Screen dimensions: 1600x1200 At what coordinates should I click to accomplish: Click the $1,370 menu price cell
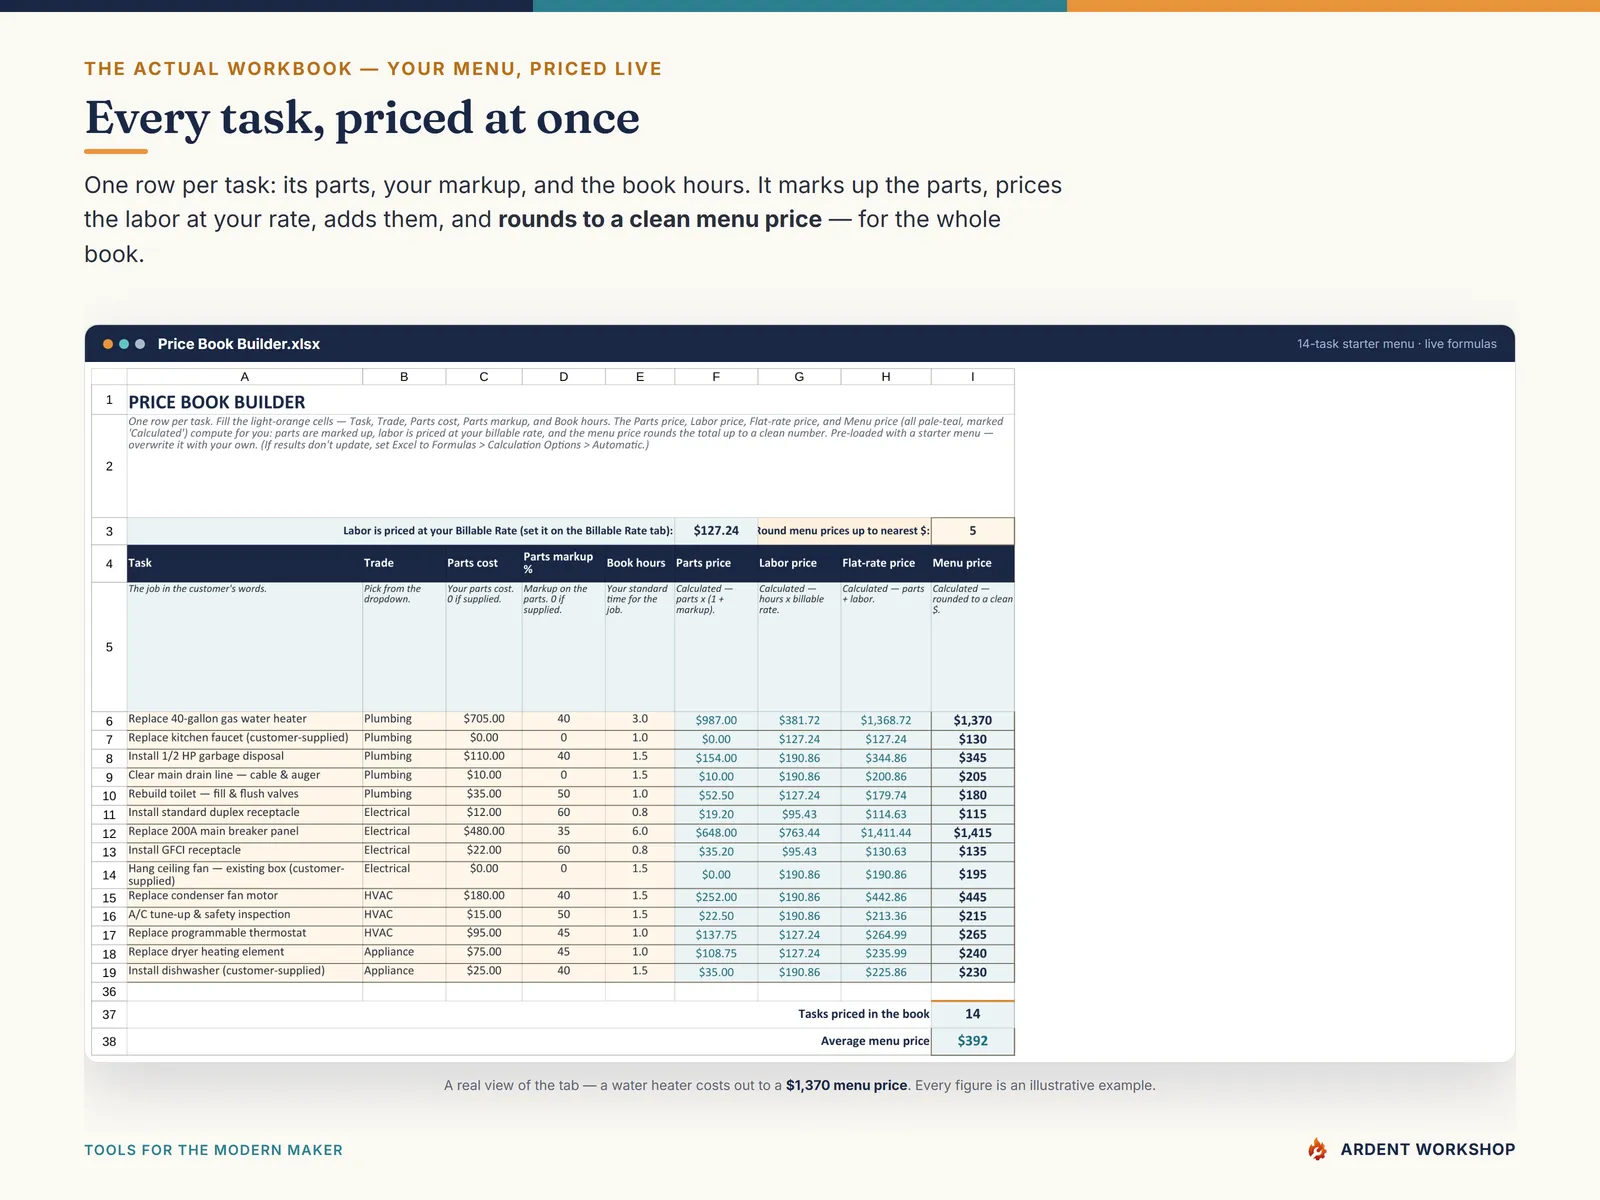click(972, 720)
